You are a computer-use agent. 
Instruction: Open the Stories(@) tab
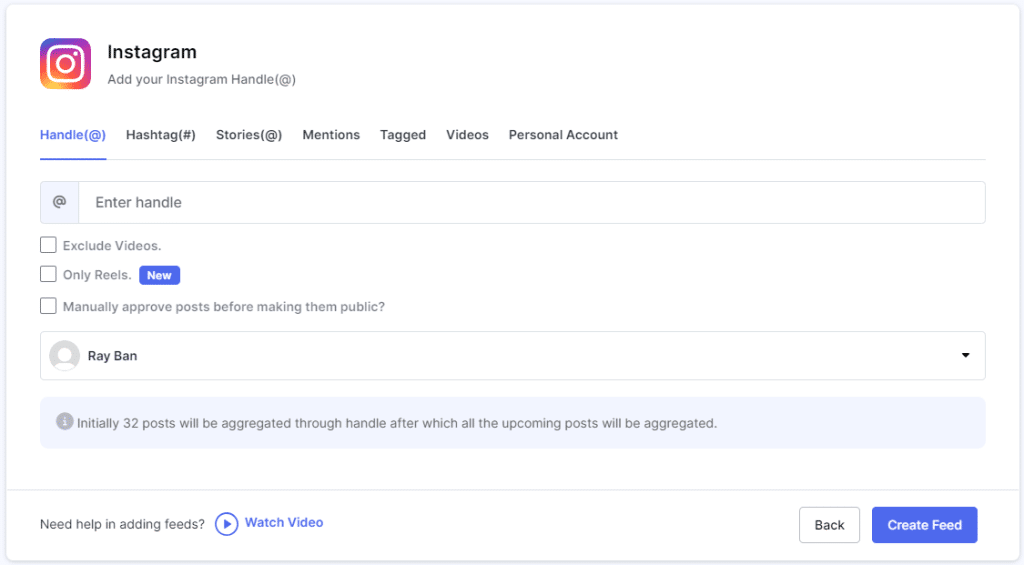[249, 135]
